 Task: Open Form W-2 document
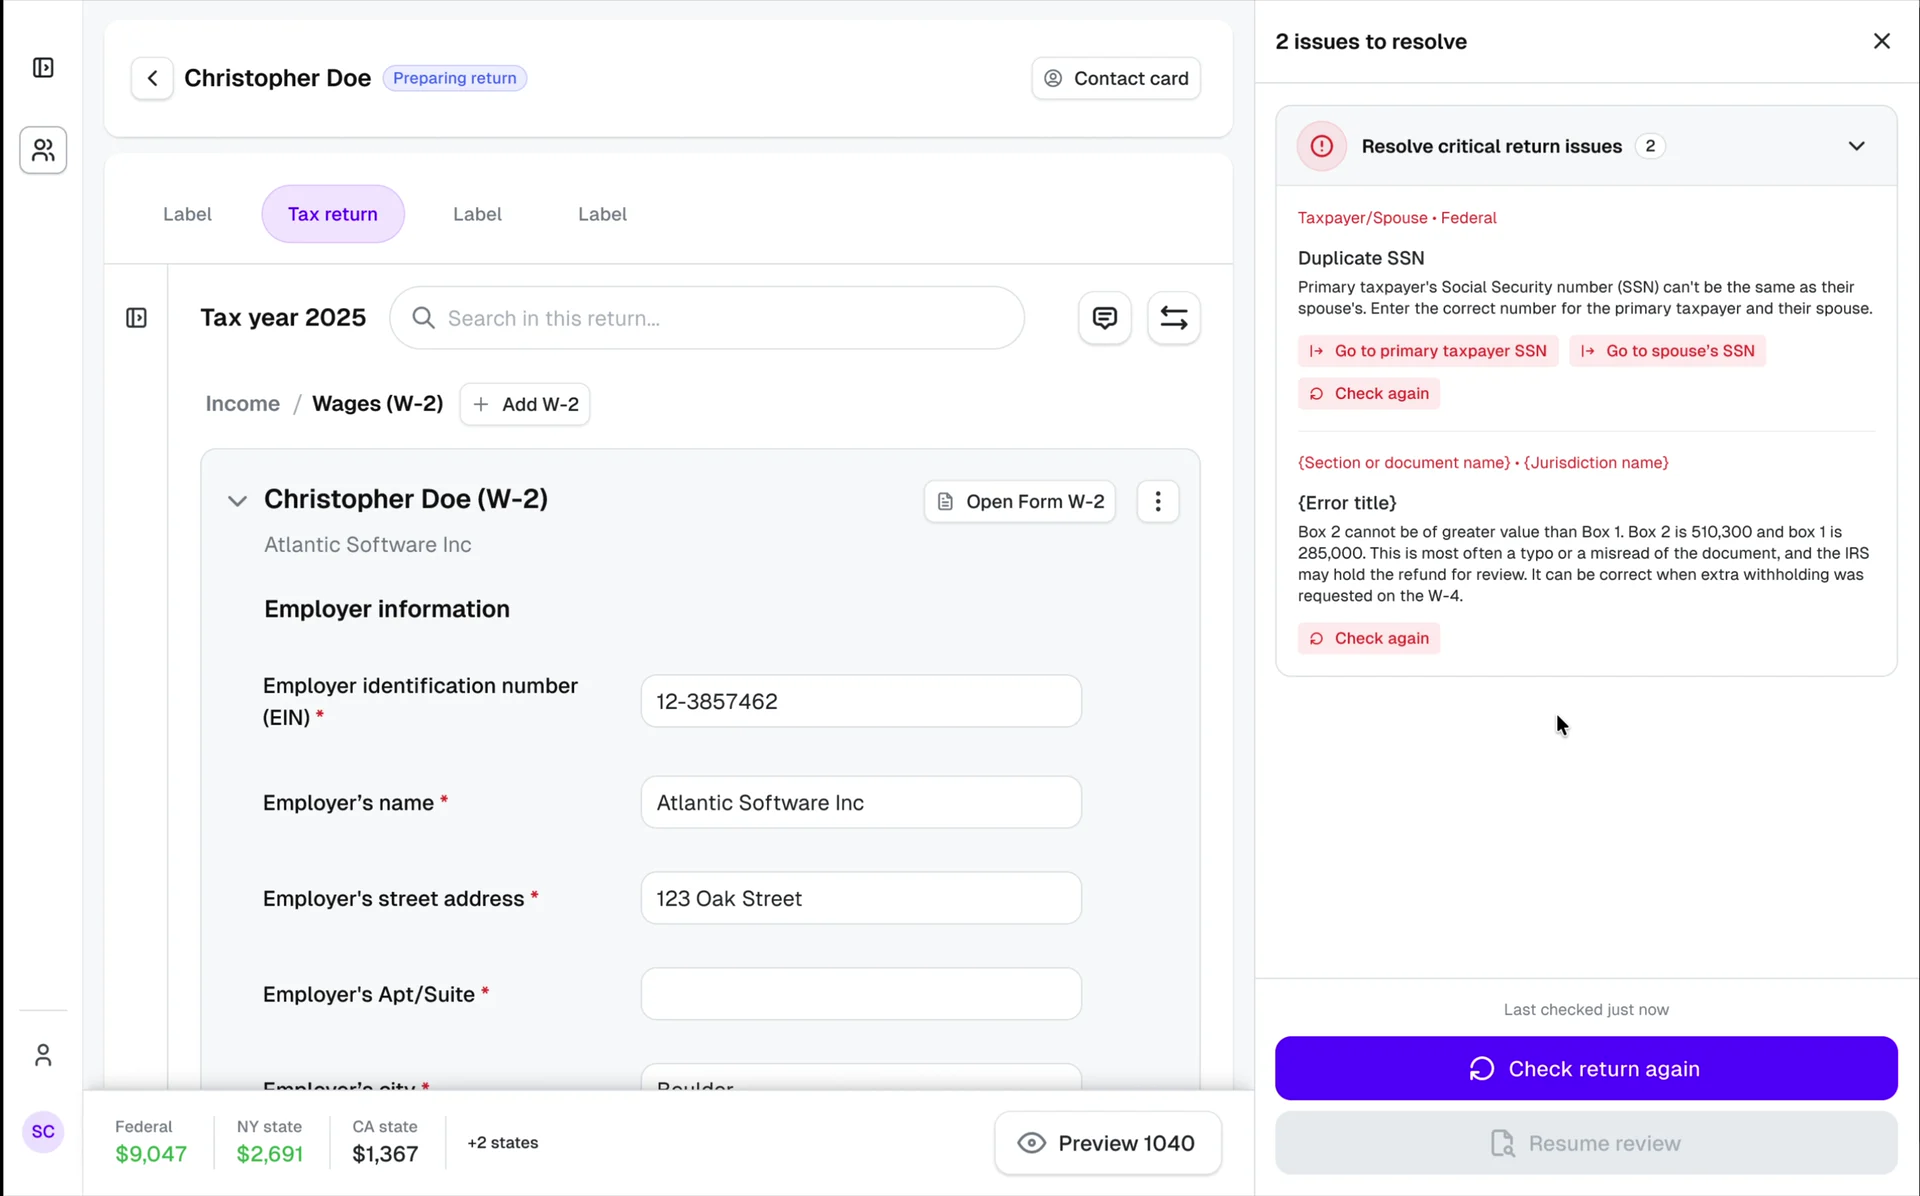pyautogui.click(x=1020, y=501)
